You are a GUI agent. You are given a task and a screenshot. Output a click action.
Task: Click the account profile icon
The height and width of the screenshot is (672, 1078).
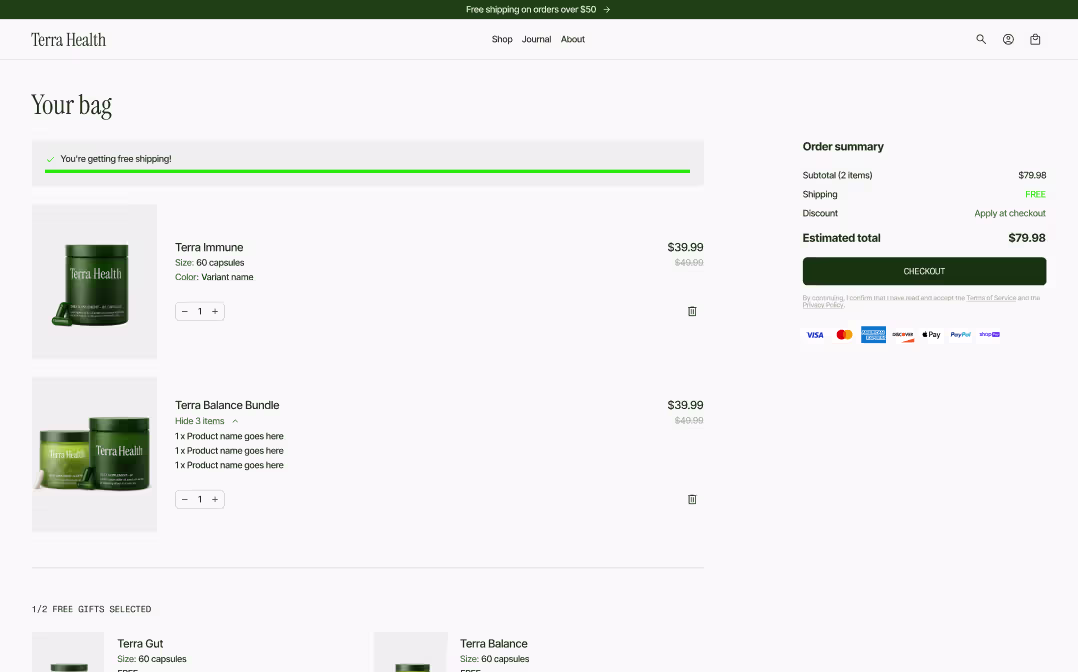pos(1008,39)
